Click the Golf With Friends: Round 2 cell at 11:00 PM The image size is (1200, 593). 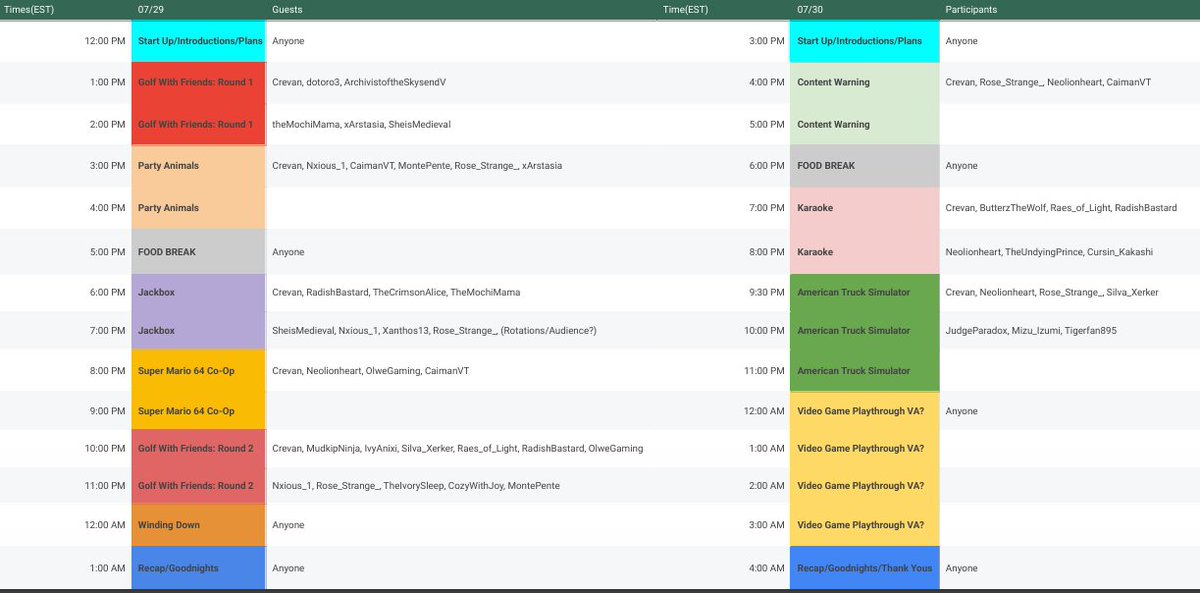tap(198, 486)
